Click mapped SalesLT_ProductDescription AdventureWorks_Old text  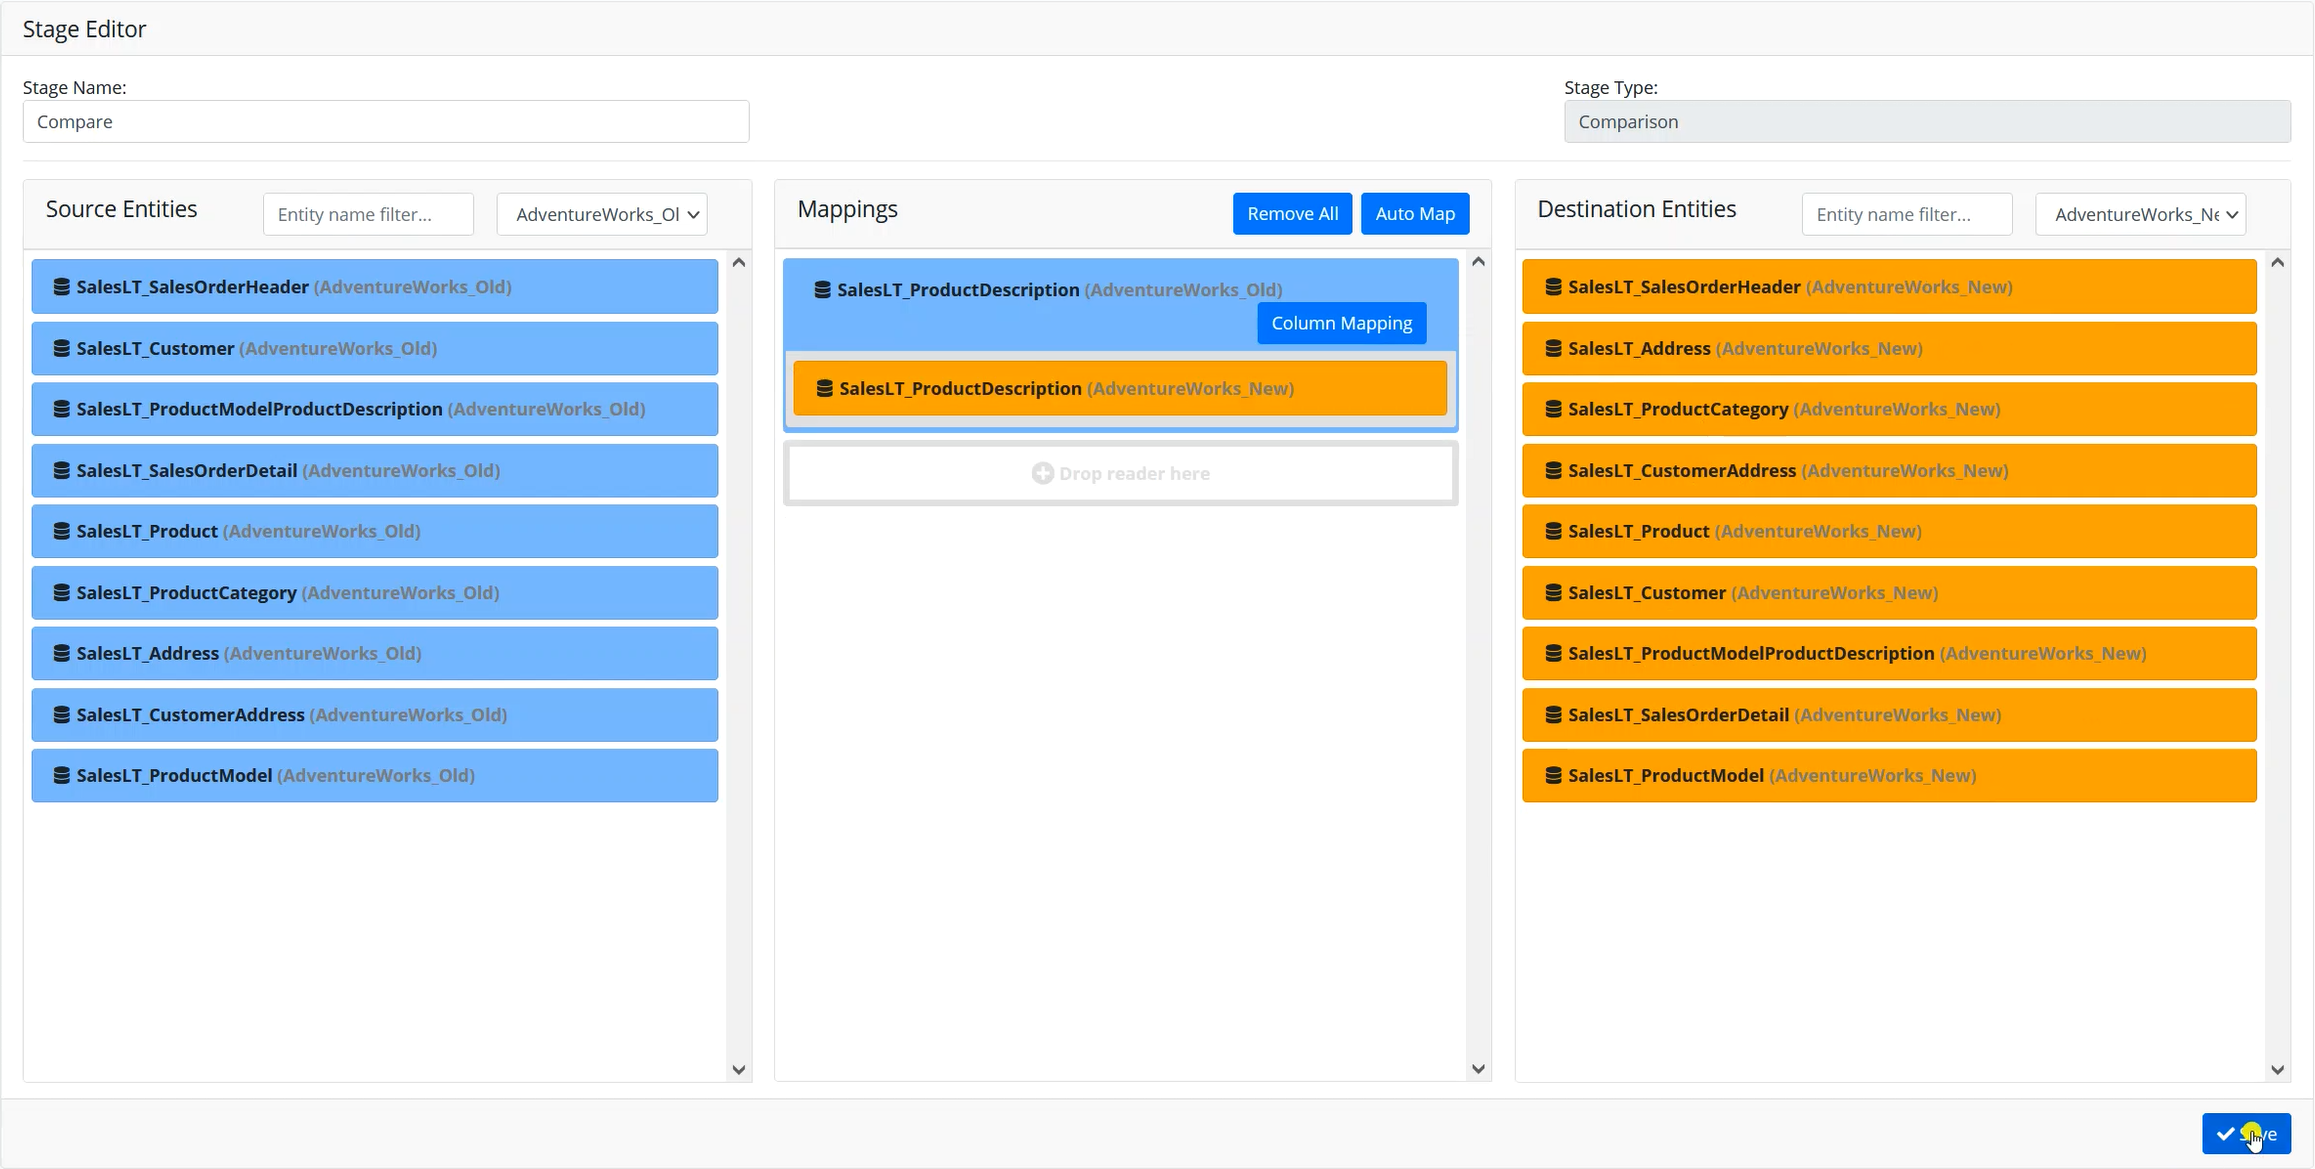click(1060, 289)
